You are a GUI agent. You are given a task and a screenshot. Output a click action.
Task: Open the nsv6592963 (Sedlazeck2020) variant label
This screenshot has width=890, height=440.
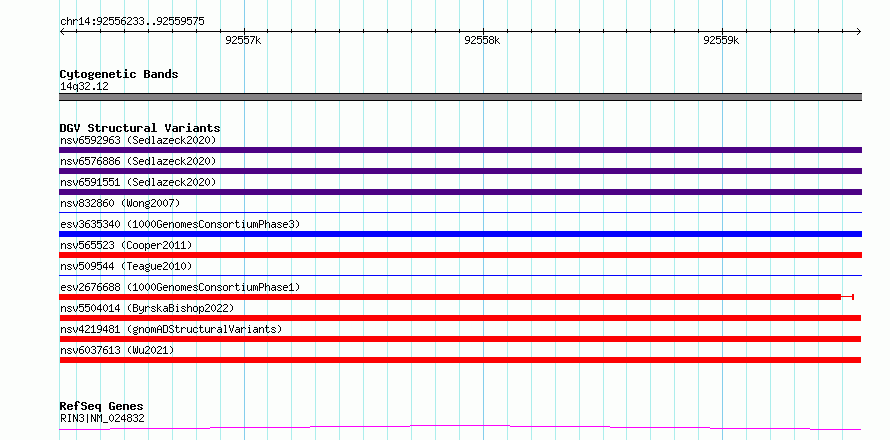coord(138,140)
